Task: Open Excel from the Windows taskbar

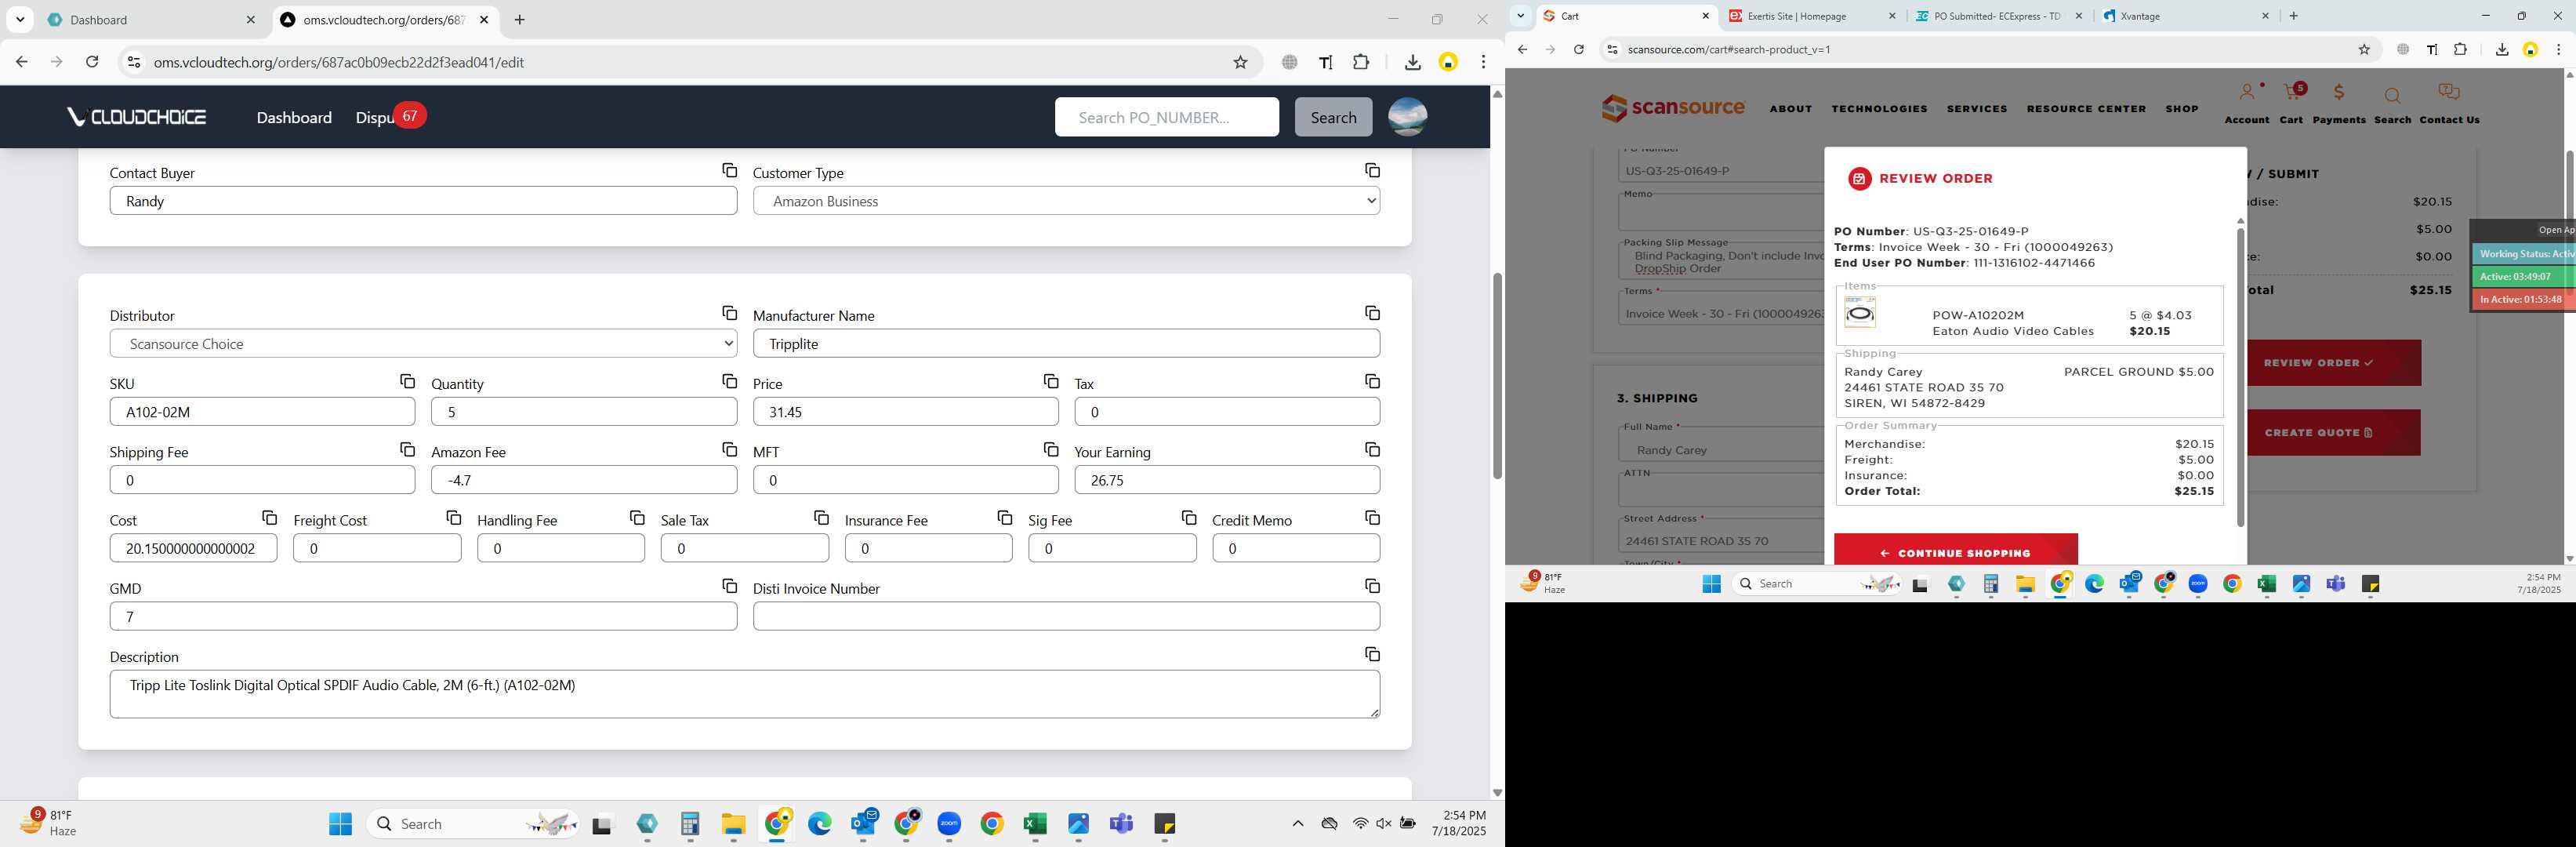Action: pos(1034,824)
